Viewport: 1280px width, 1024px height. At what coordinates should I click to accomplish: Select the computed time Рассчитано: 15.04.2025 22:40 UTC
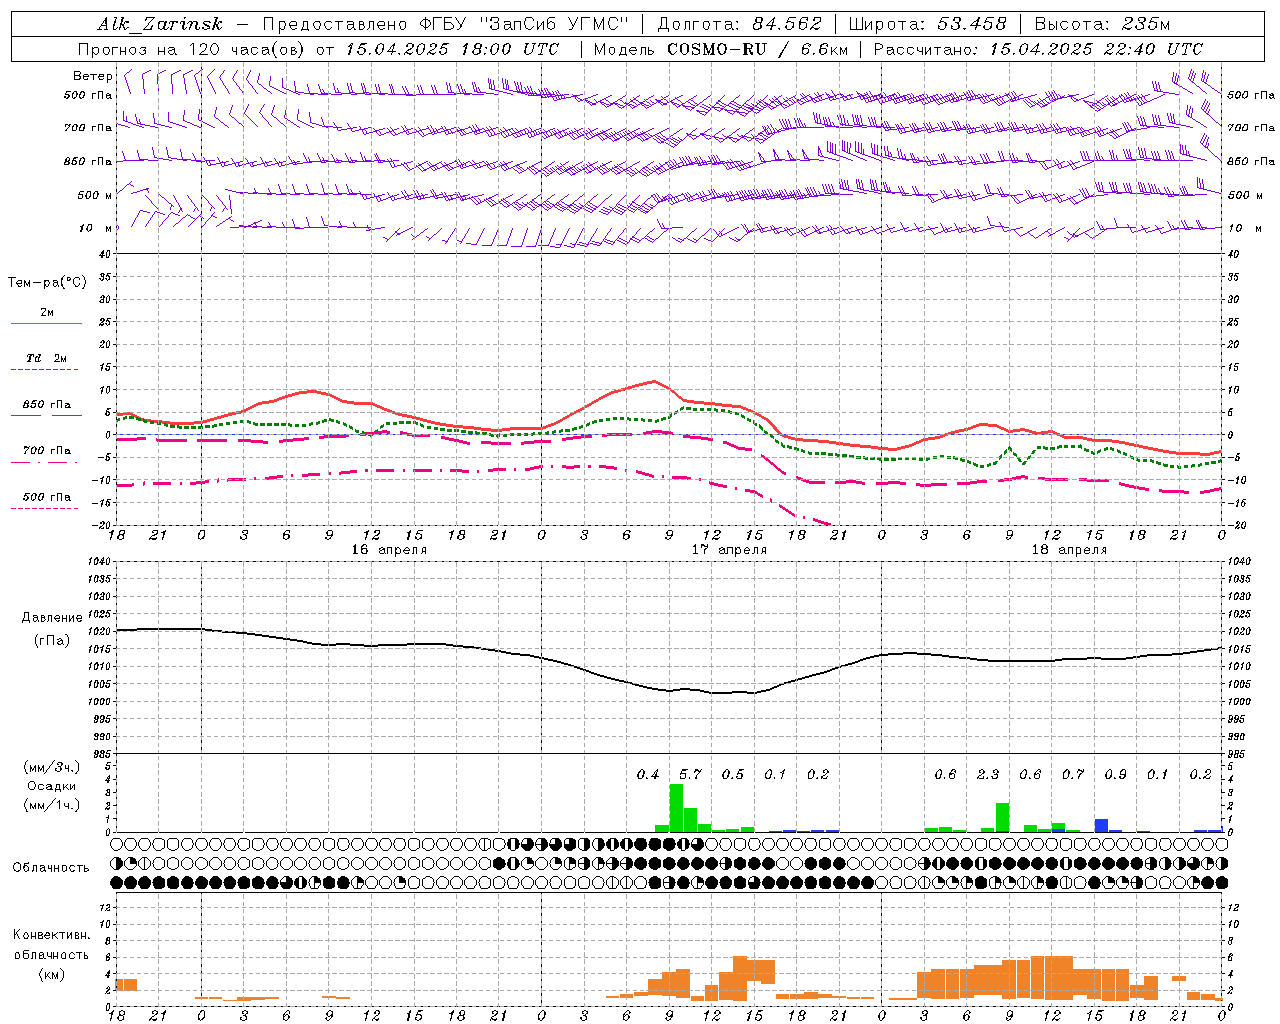pyautogui.click(x=1038, y=49)
